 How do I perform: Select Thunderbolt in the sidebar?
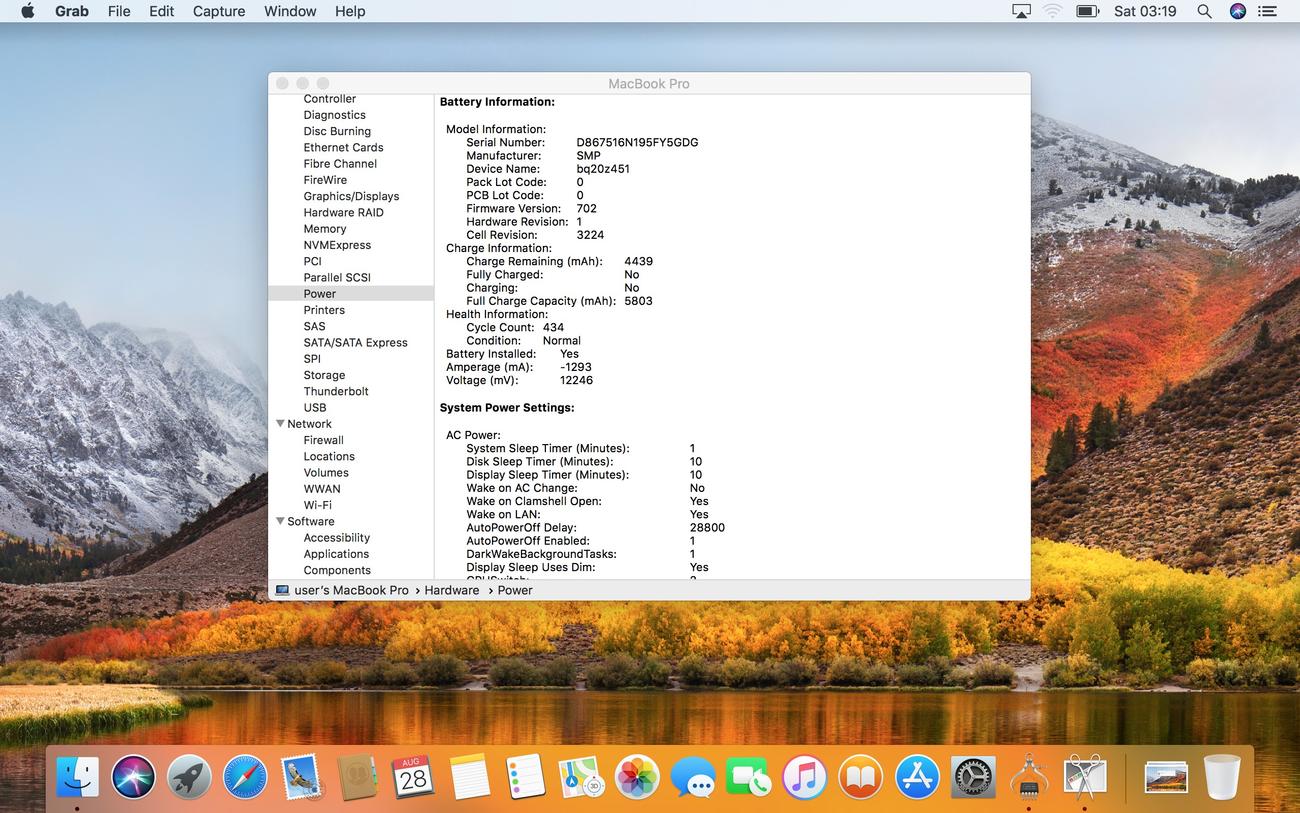[x=336, y=391]
